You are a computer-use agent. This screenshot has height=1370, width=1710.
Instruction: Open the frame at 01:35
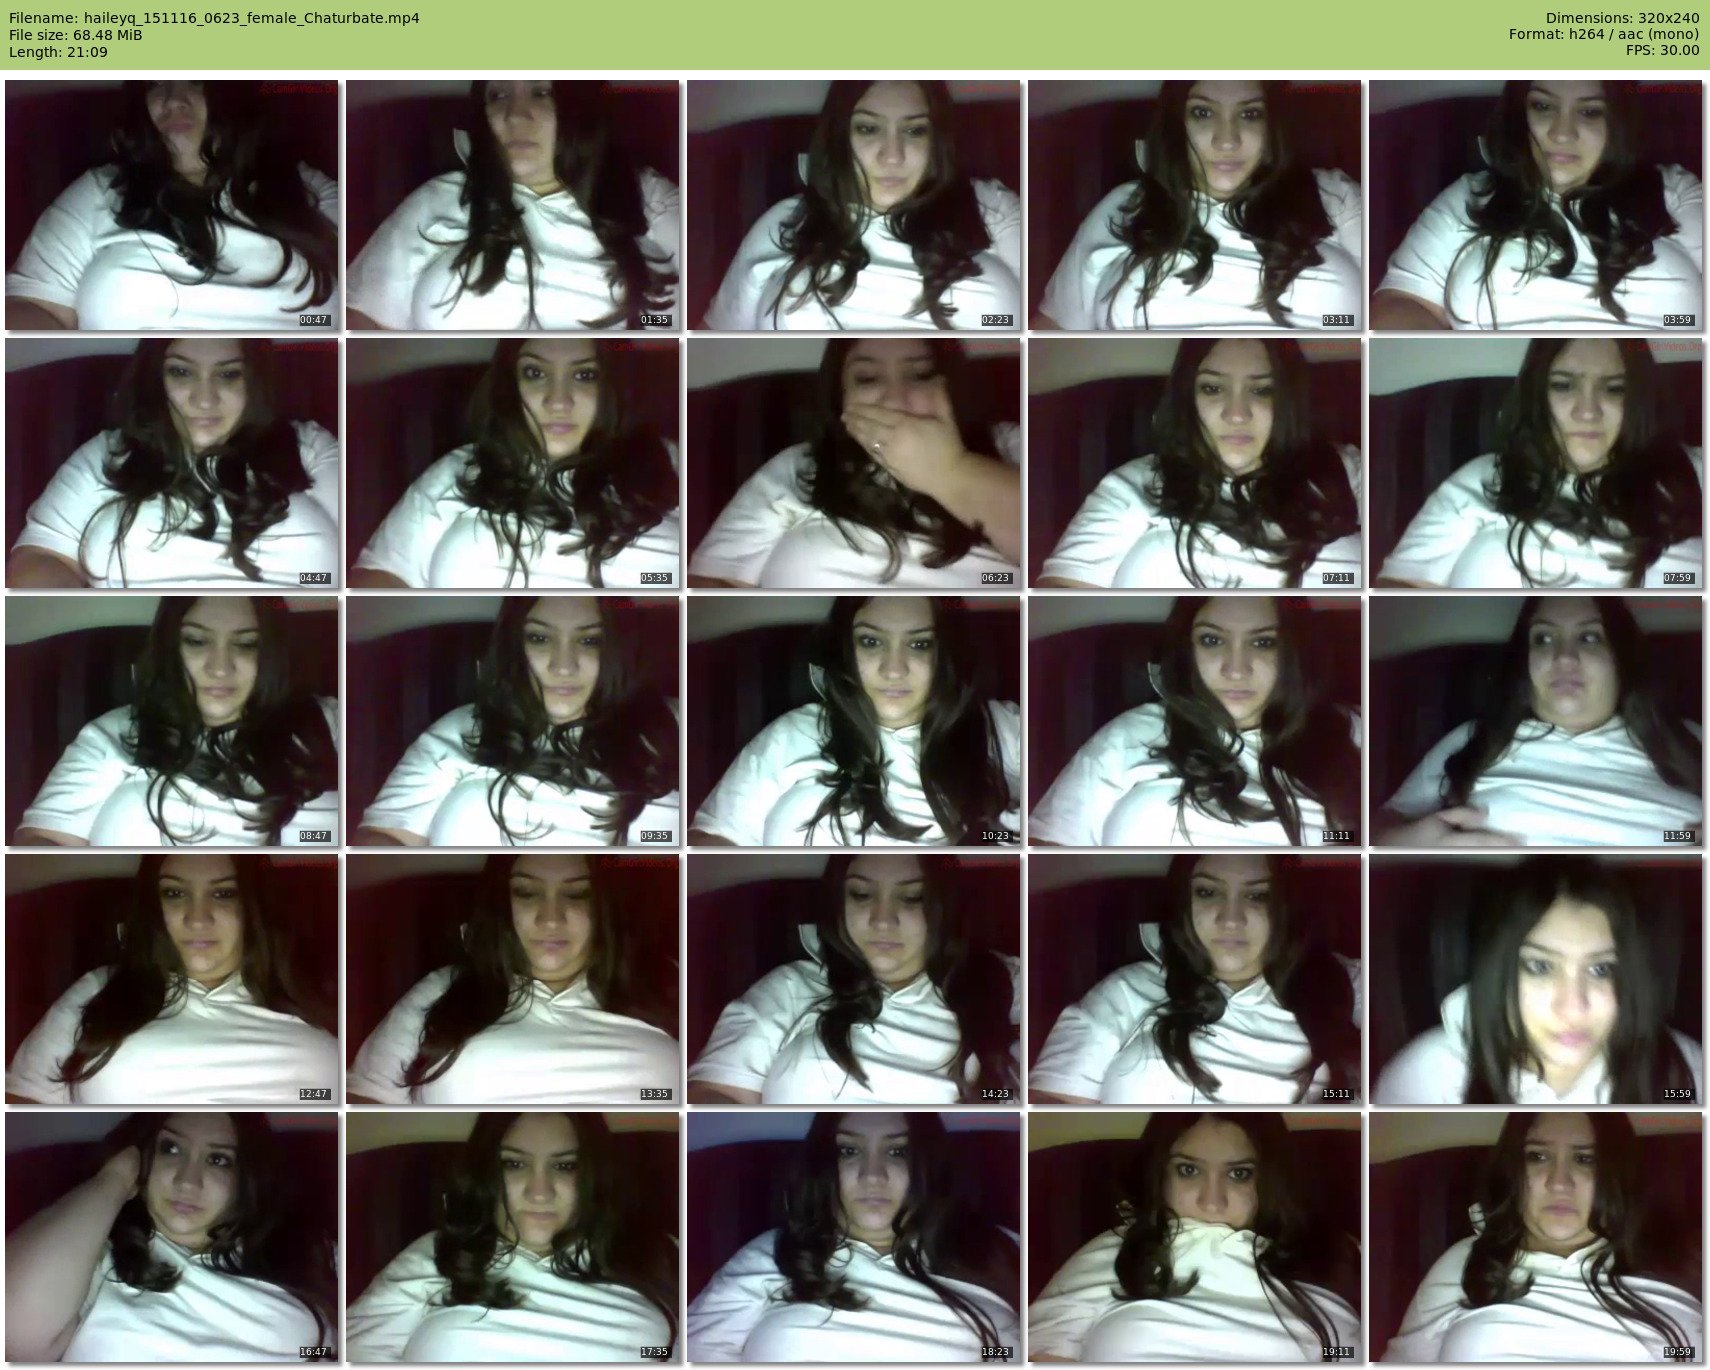point(513,205)
